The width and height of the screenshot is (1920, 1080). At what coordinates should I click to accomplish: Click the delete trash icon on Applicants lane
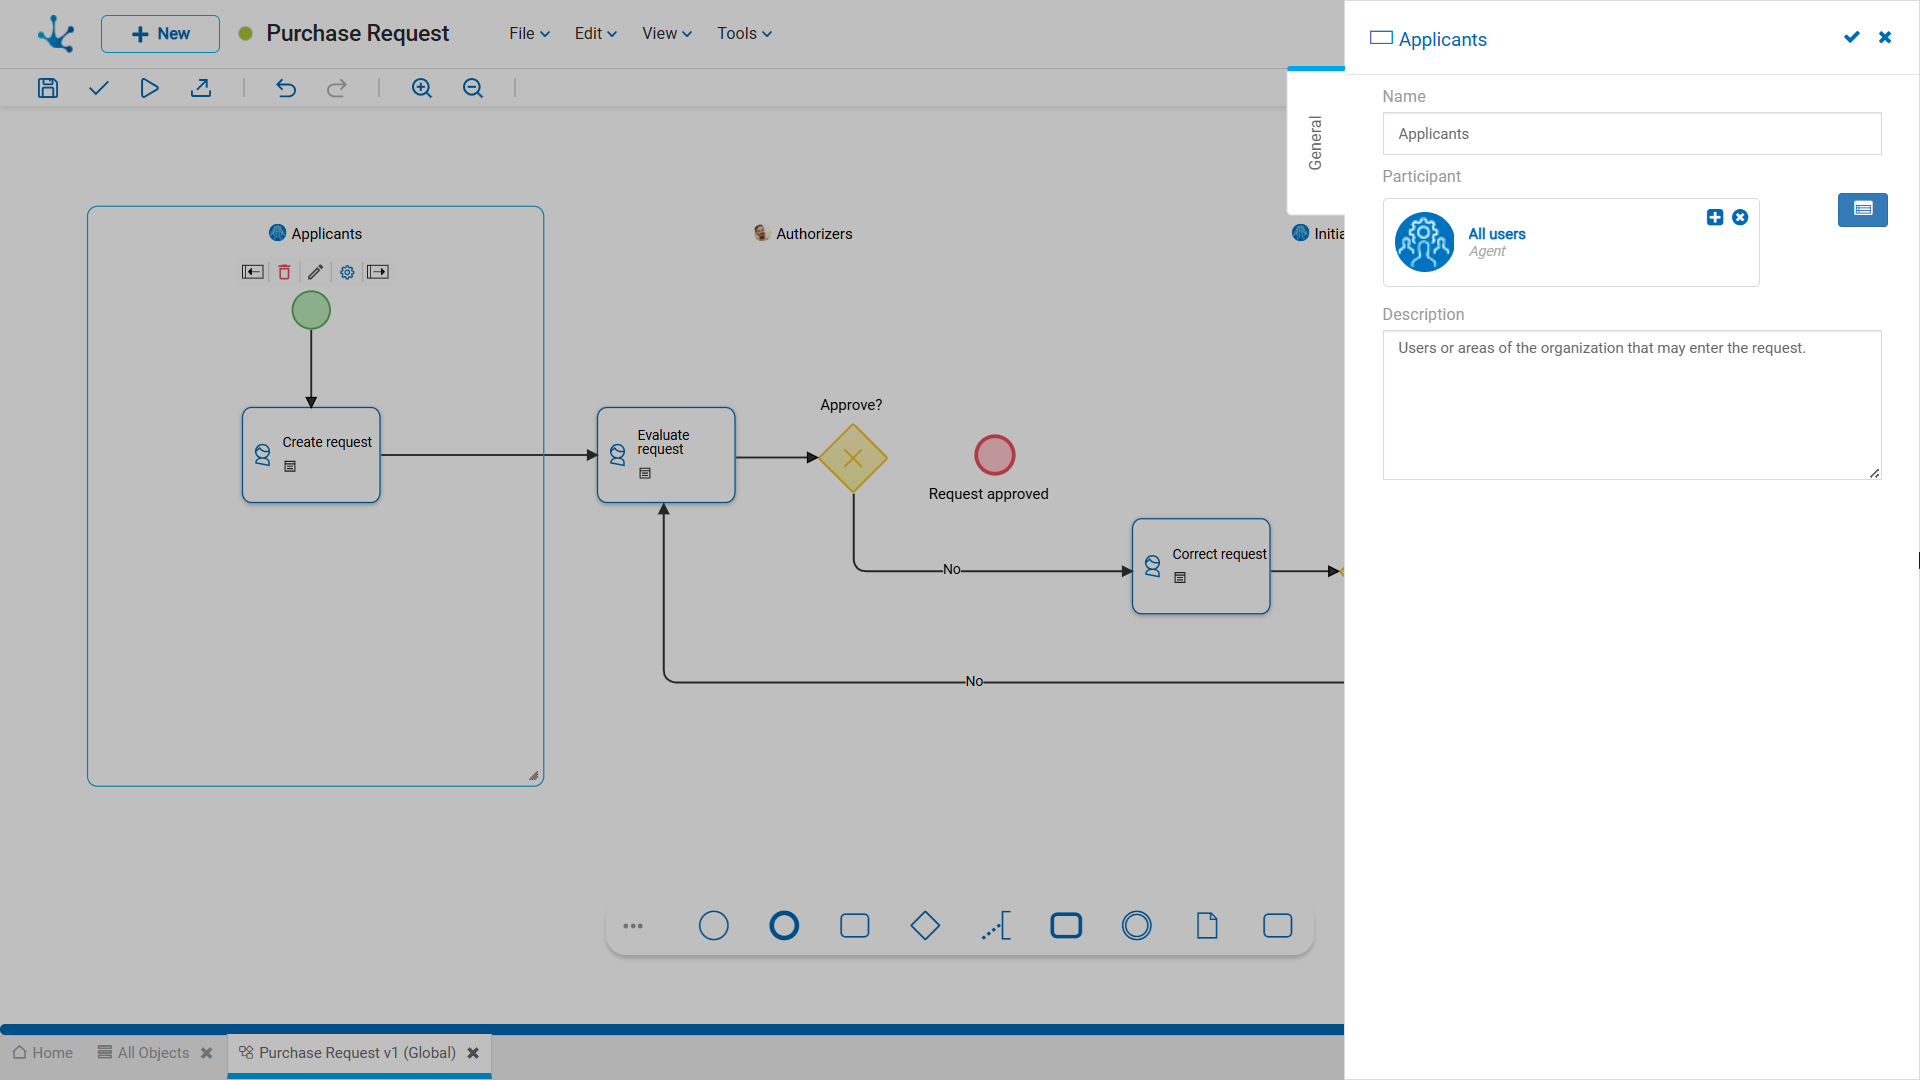(284, 272)
